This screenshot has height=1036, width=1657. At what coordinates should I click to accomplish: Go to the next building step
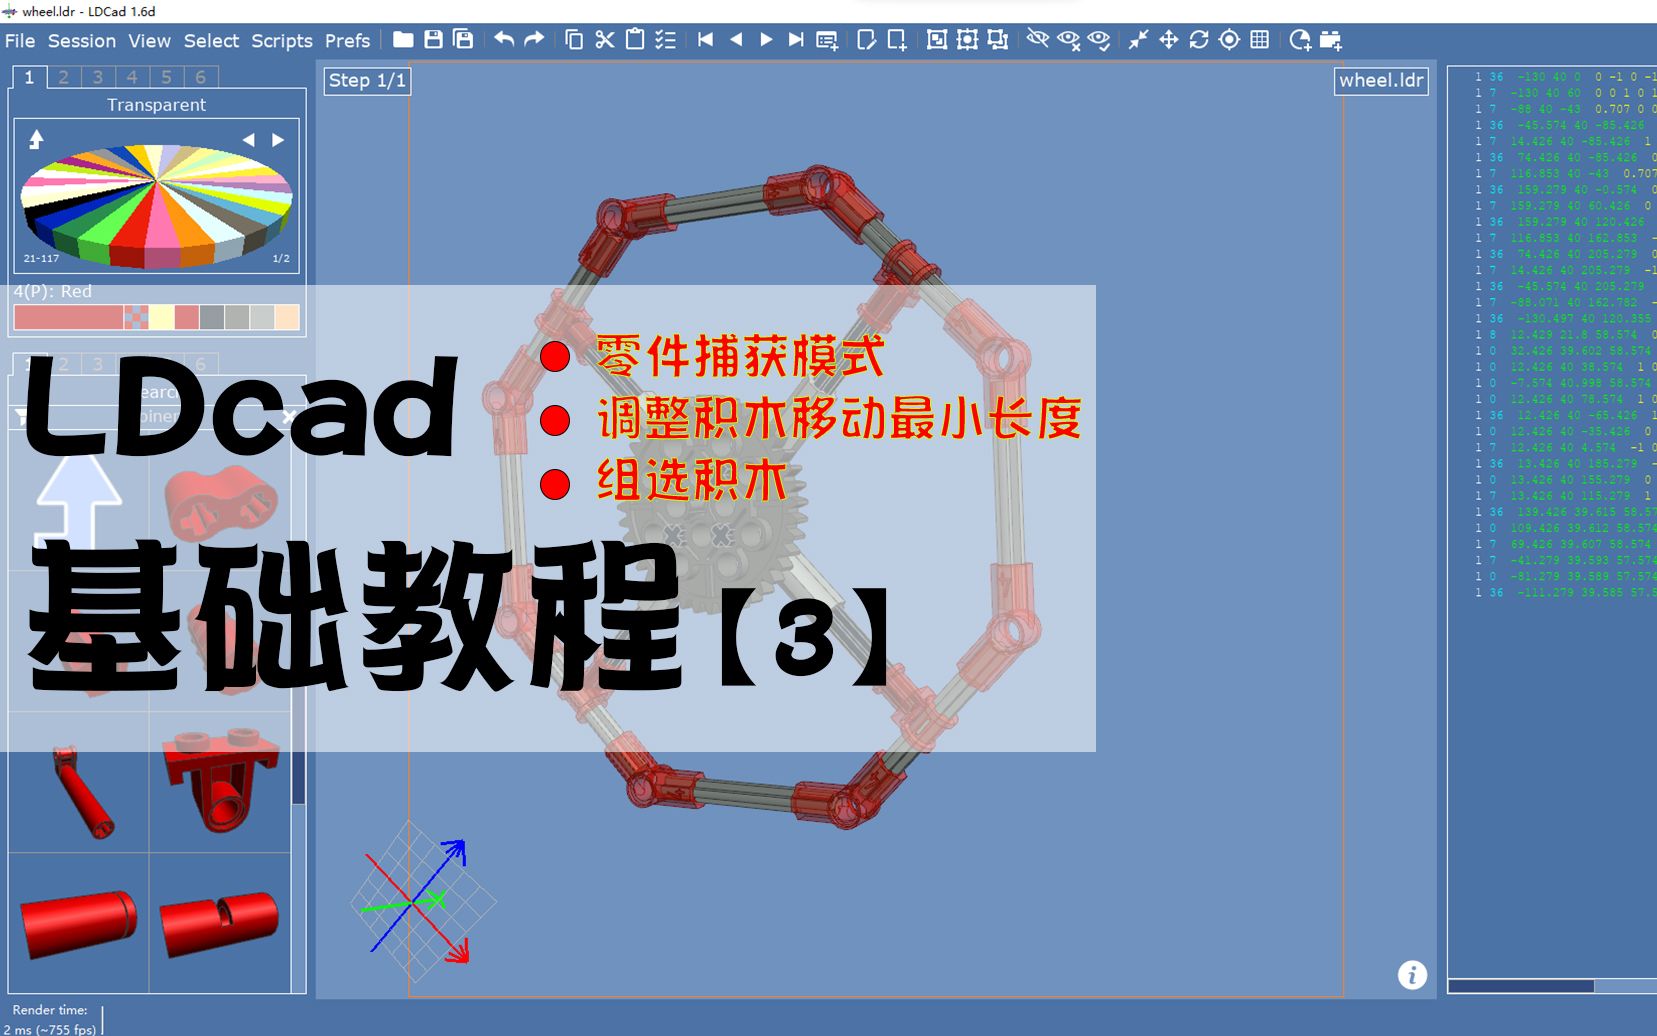[766, 40]
